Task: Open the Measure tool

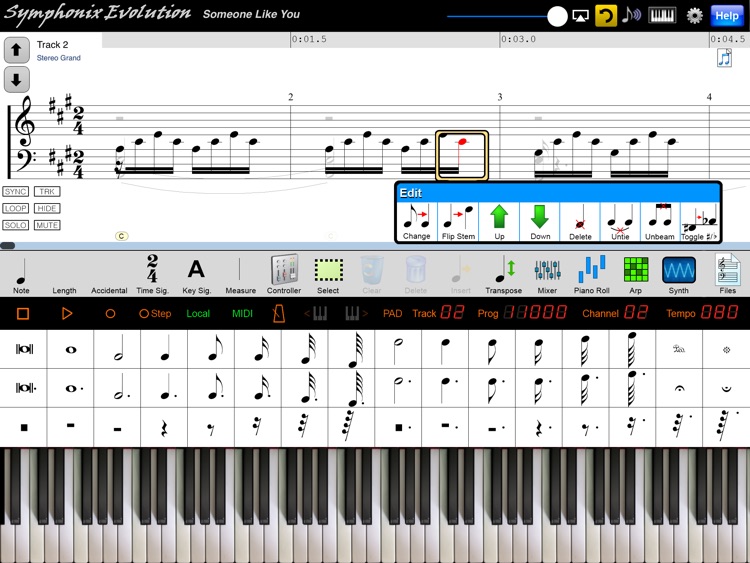Action: pos(240,275)
